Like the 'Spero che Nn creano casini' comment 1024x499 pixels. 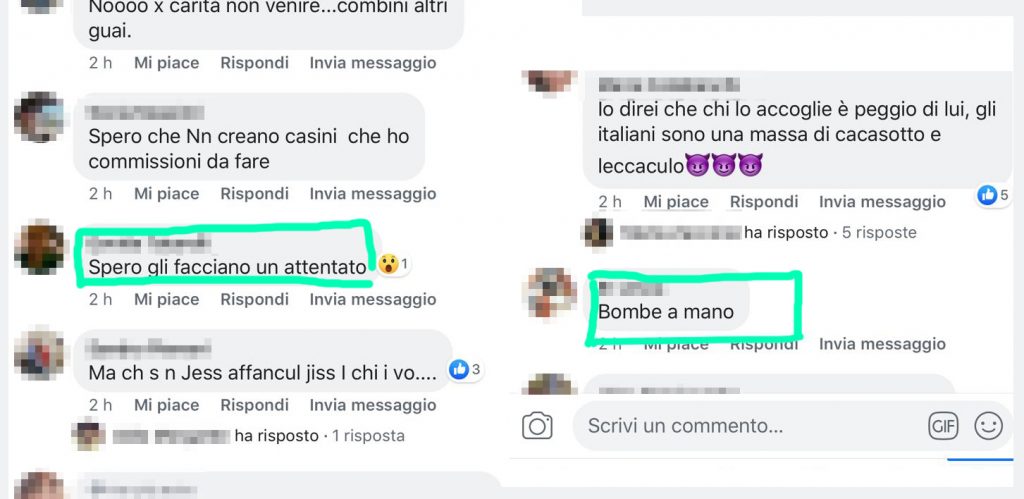click(x=167, y=194)
